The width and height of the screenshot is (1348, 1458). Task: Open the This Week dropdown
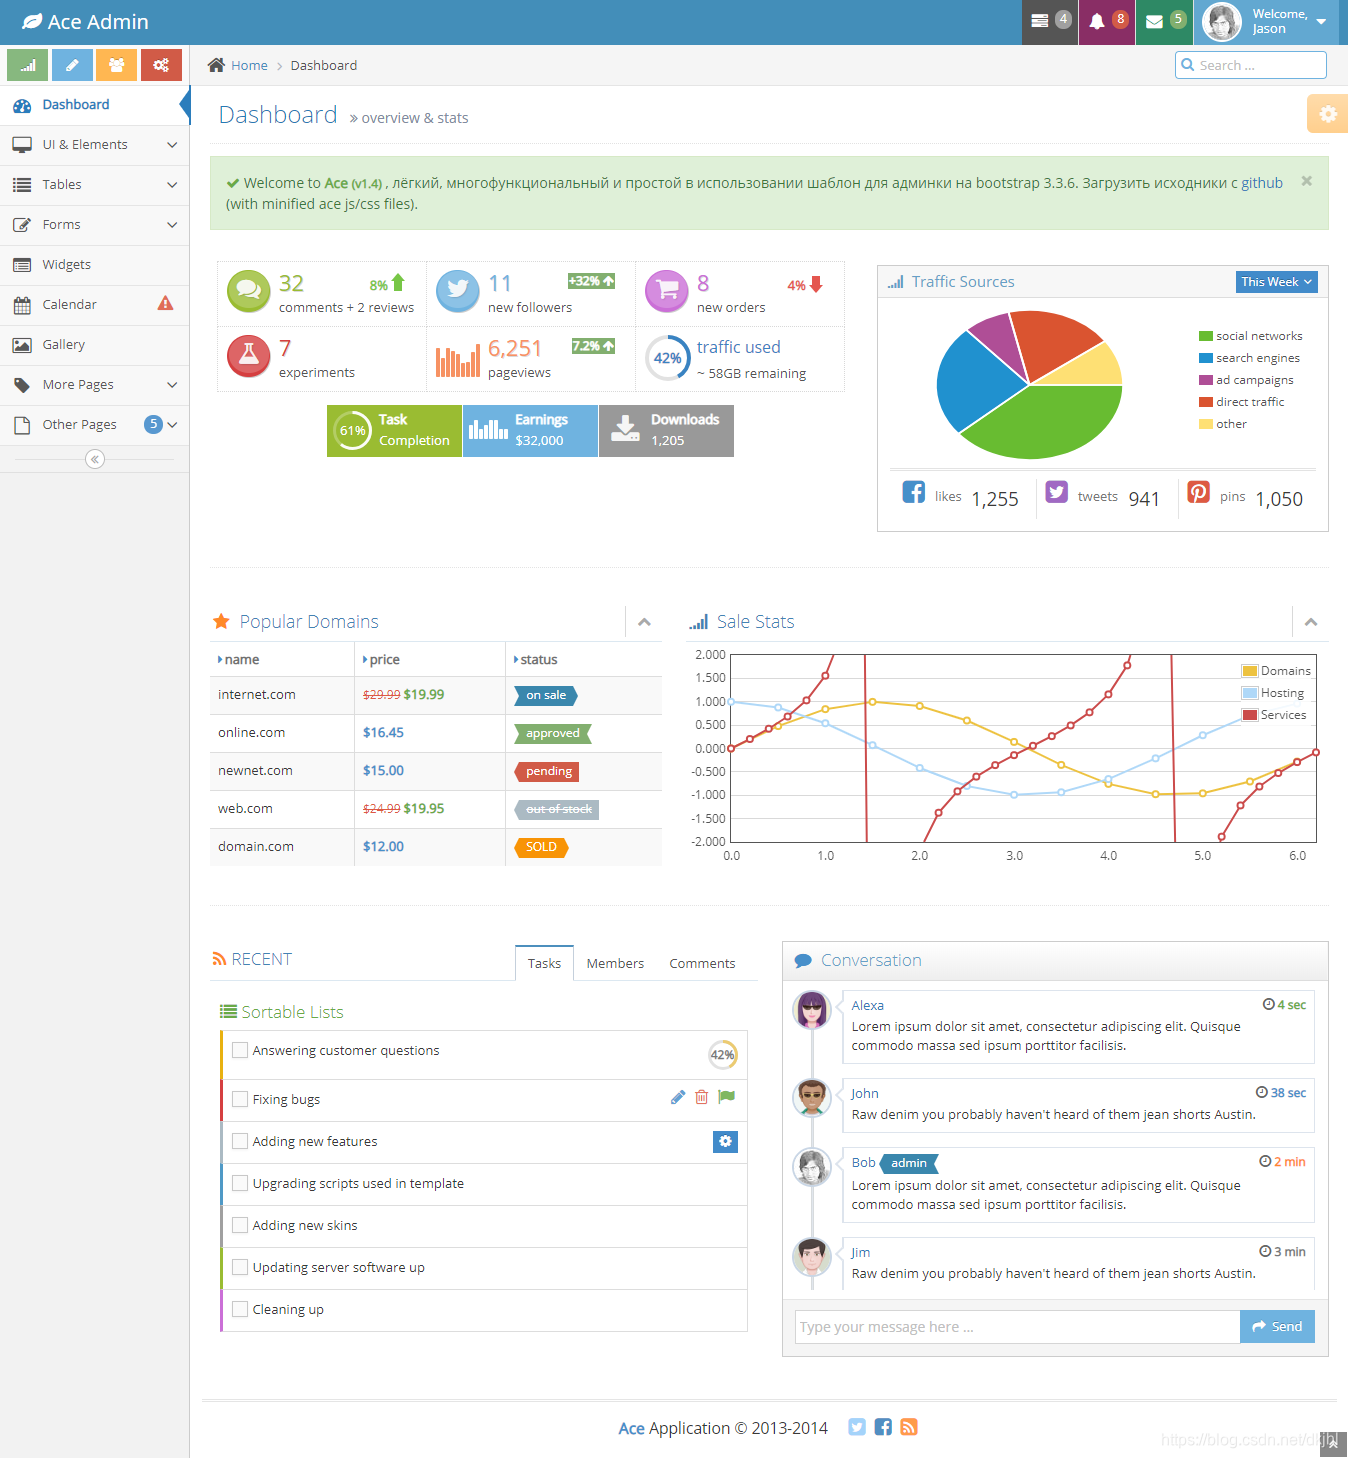[x=1276, y=282]
